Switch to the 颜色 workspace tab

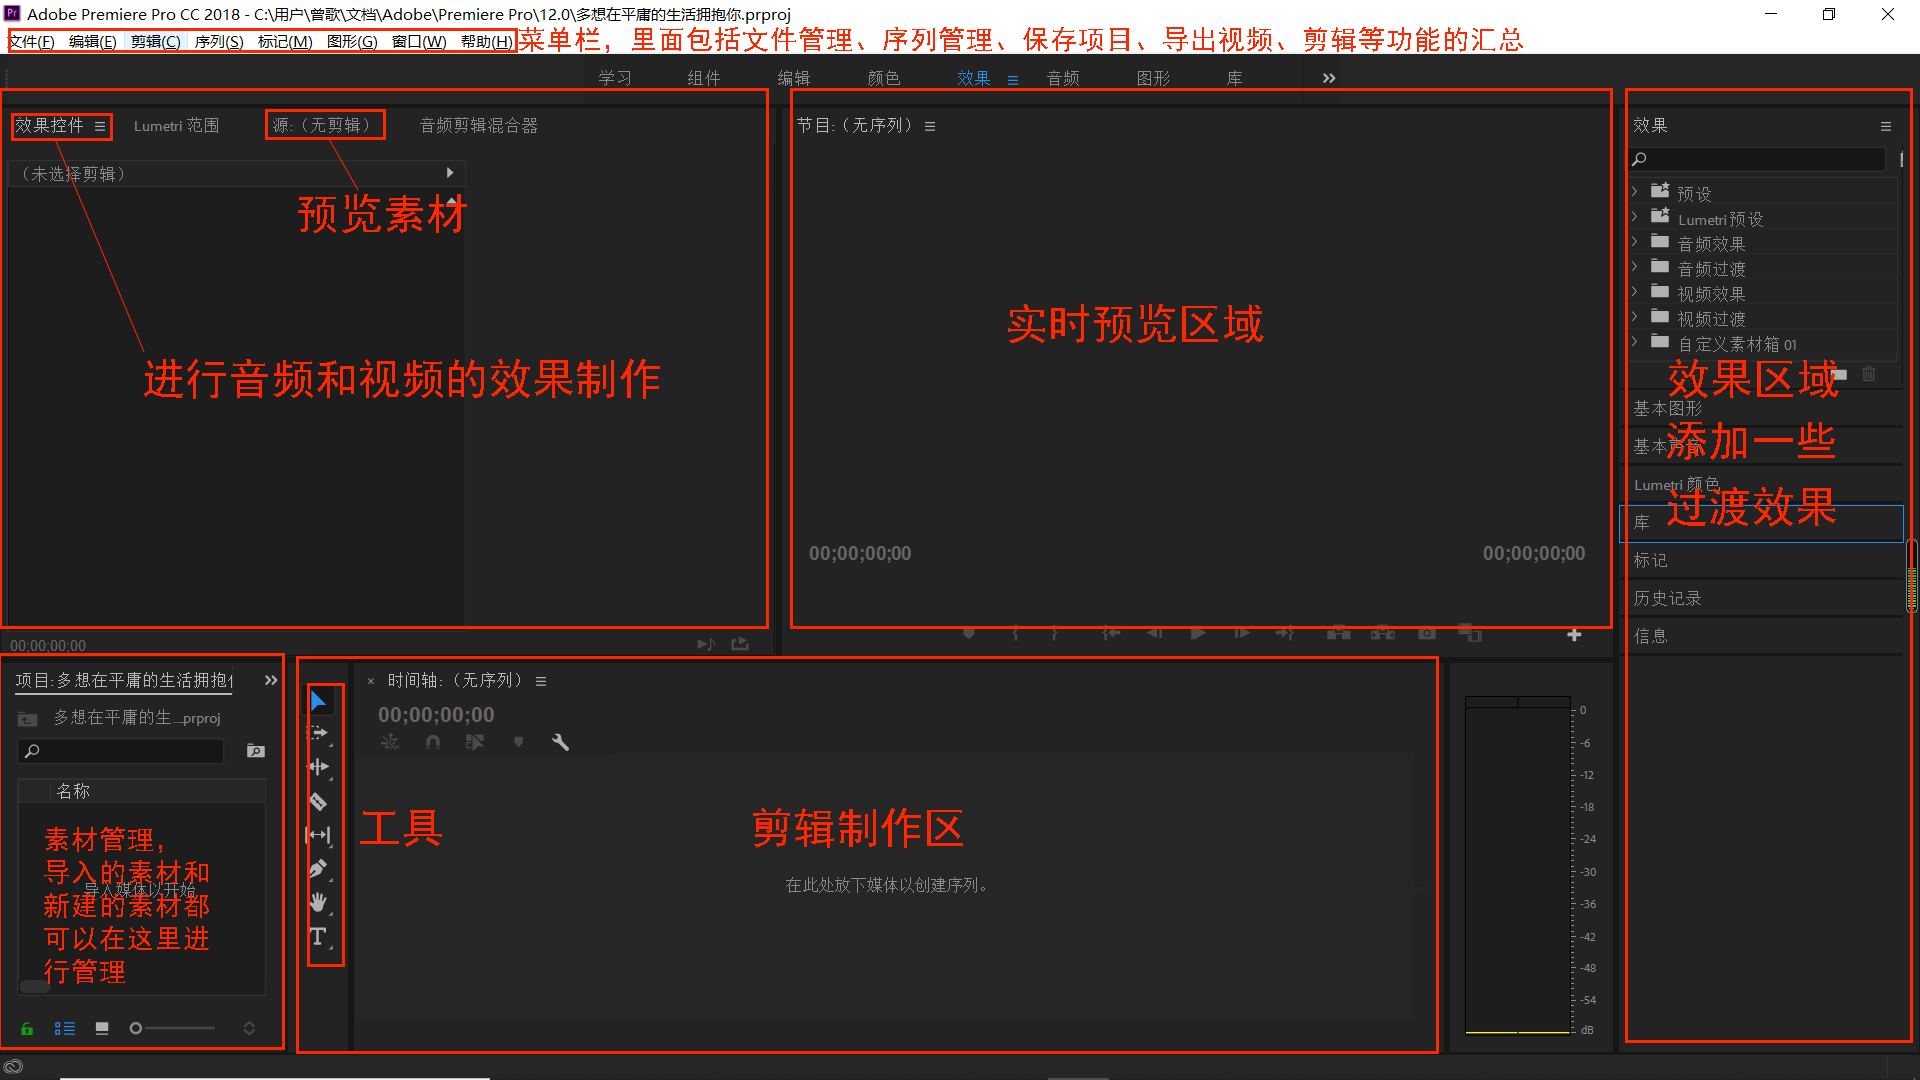(883, 77)
